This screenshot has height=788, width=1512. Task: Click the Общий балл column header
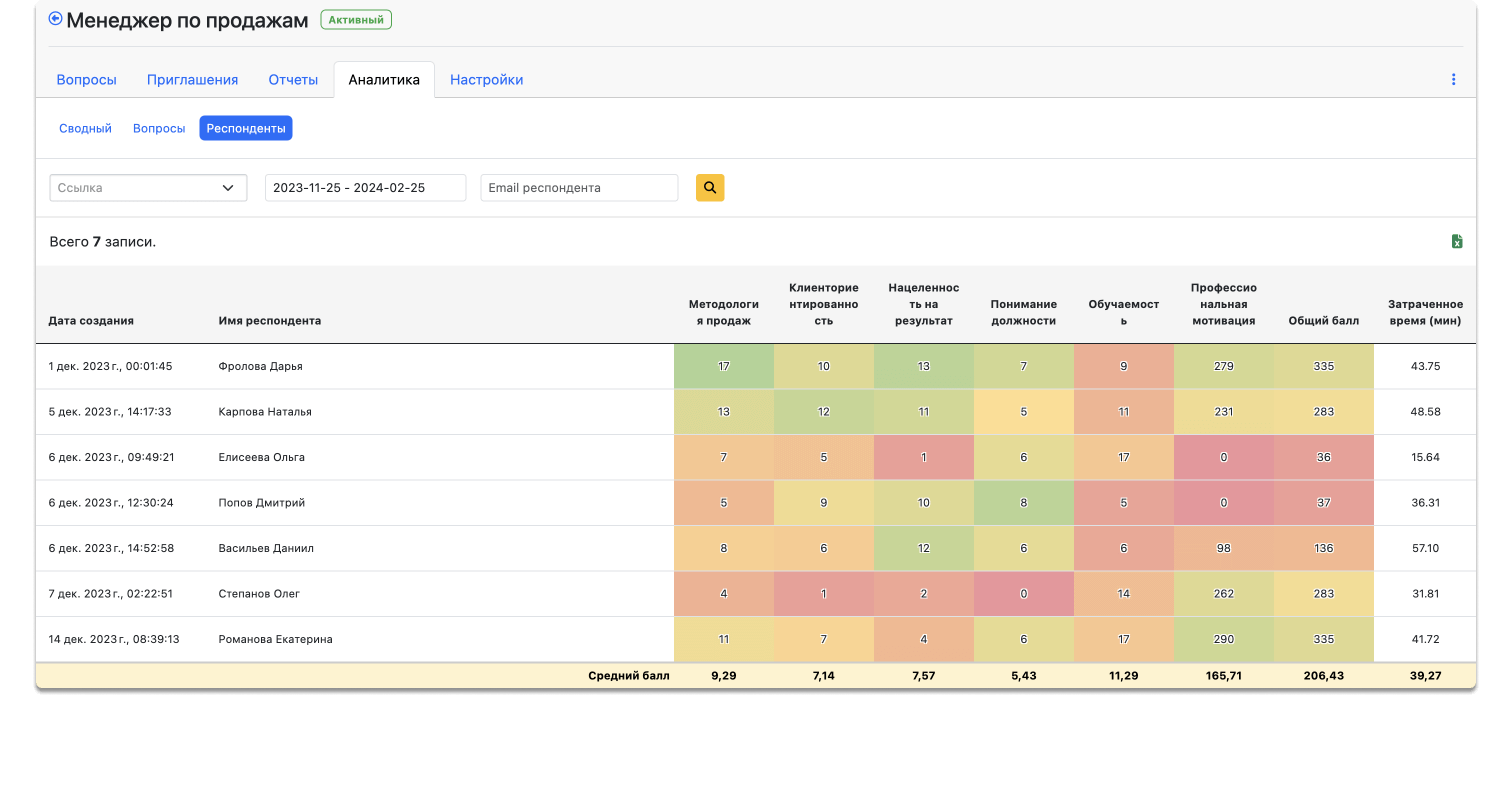pos(1323,321)
